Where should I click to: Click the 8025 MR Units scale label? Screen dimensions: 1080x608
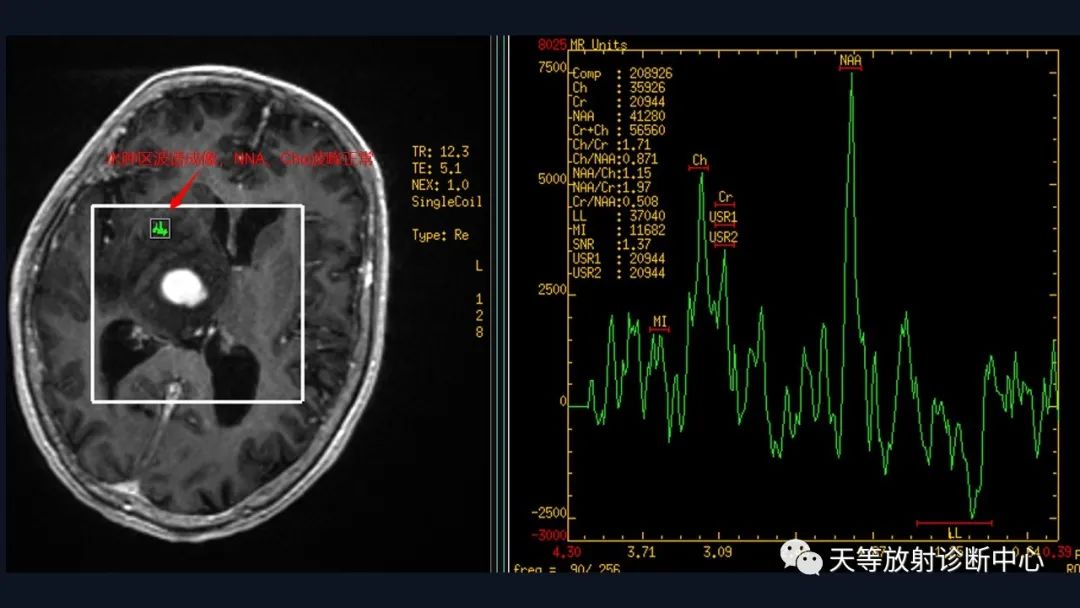[582, 45]
